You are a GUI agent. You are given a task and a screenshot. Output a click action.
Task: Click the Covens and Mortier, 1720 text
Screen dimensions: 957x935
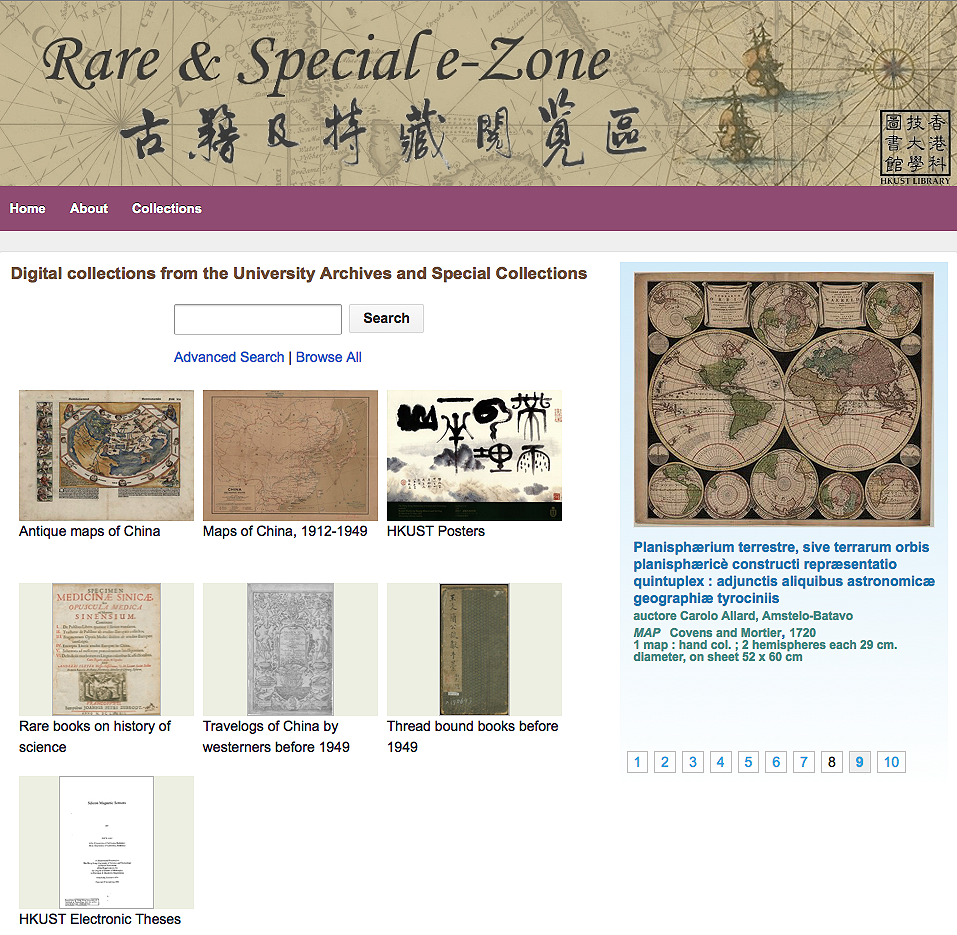tap(742, 633)
